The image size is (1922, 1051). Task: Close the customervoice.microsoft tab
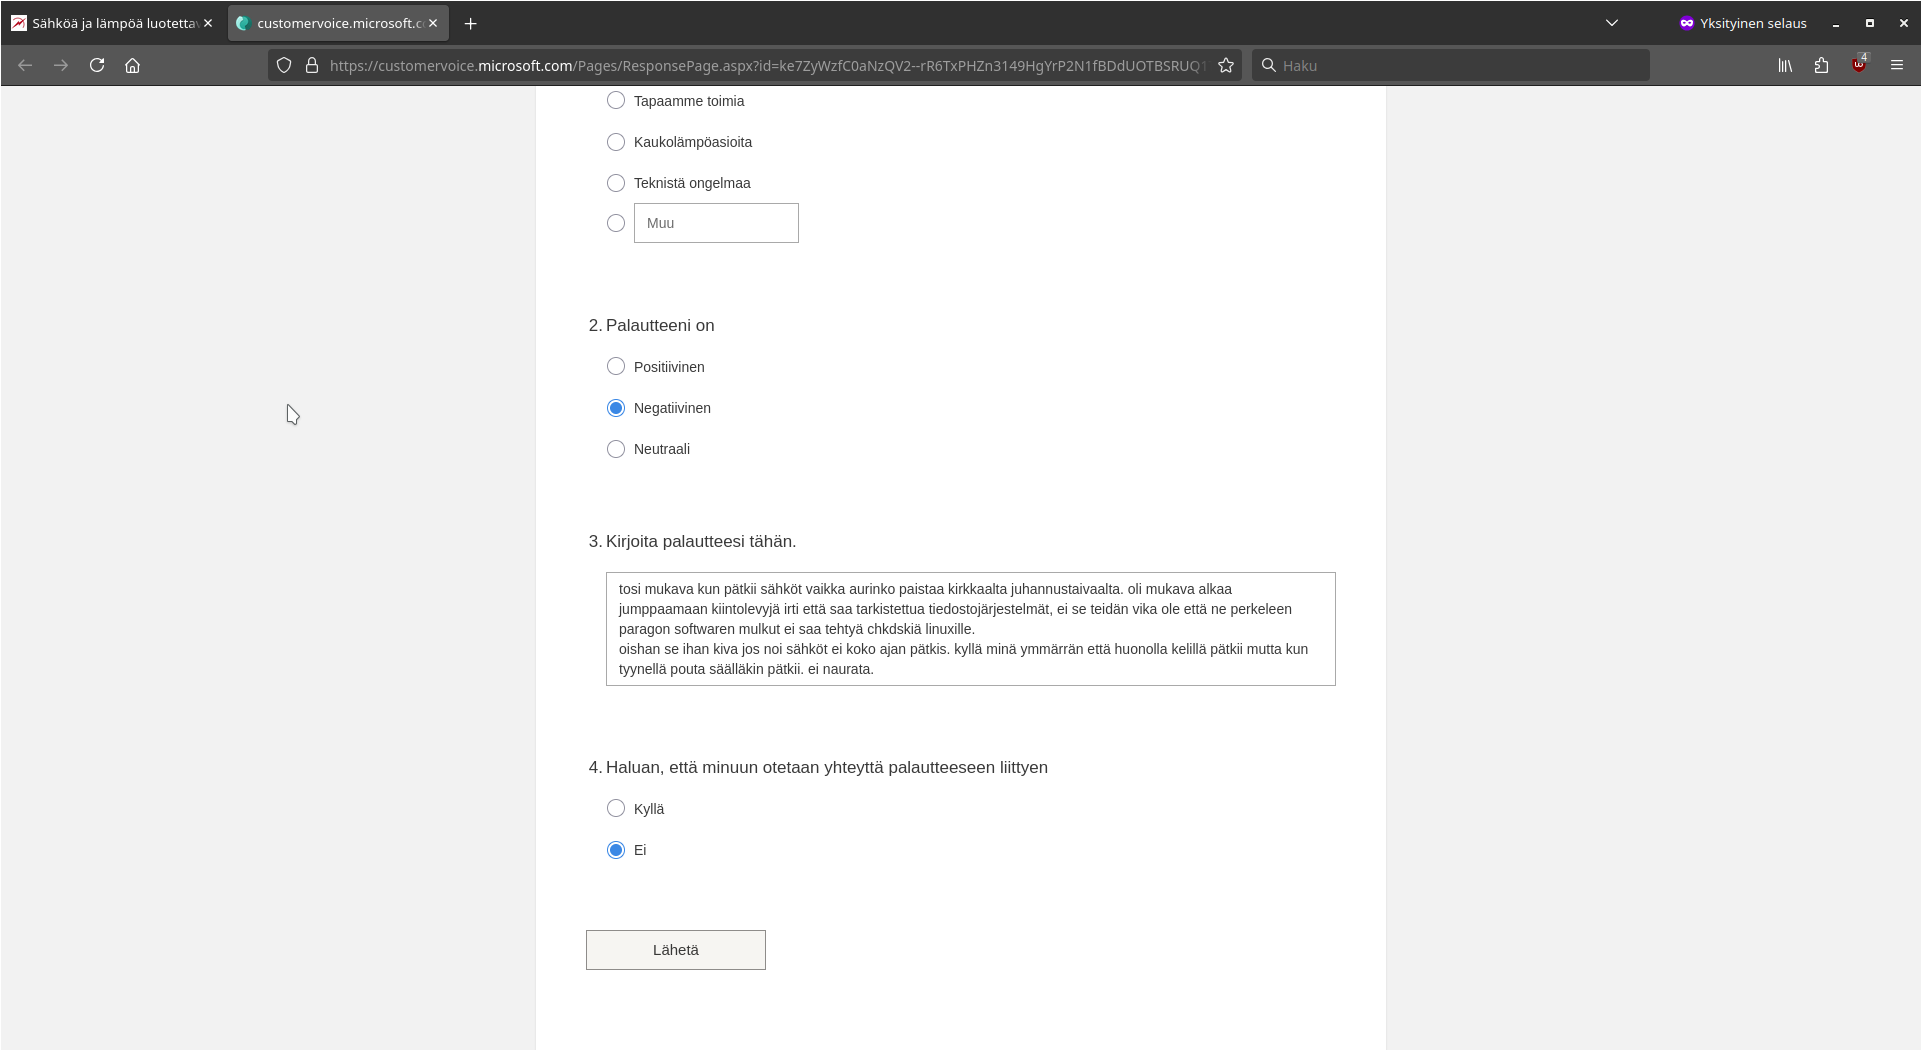[x=433, y=23]
